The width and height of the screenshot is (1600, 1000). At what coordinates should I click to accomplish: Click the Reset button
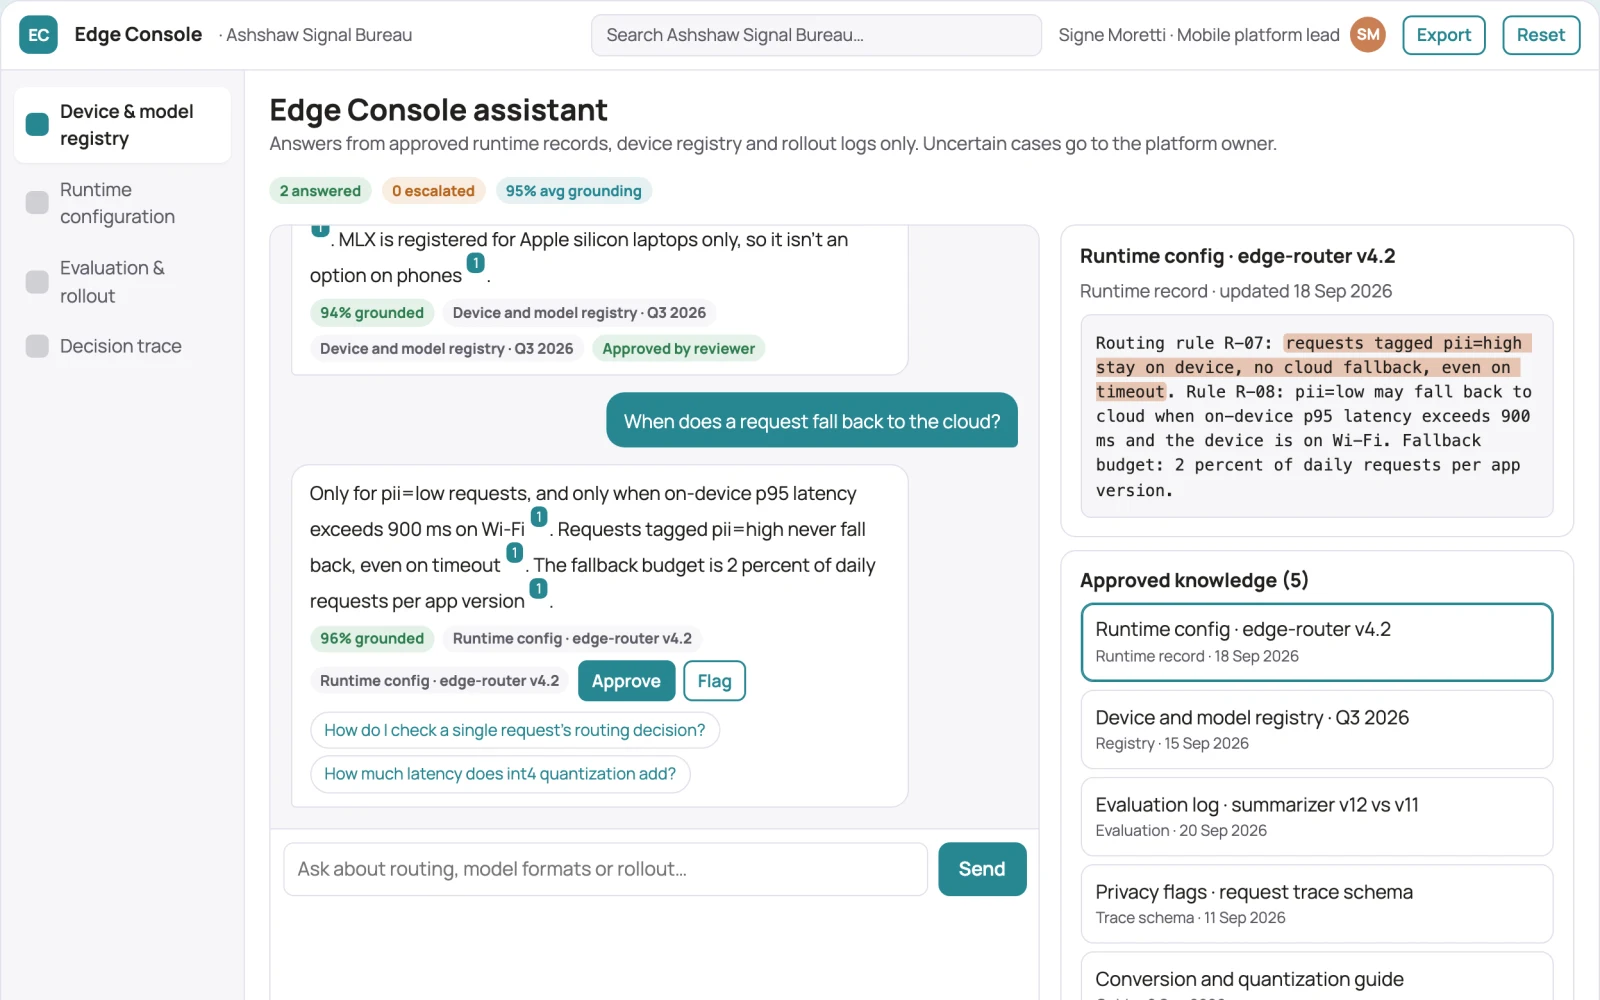coord(1540,35)
